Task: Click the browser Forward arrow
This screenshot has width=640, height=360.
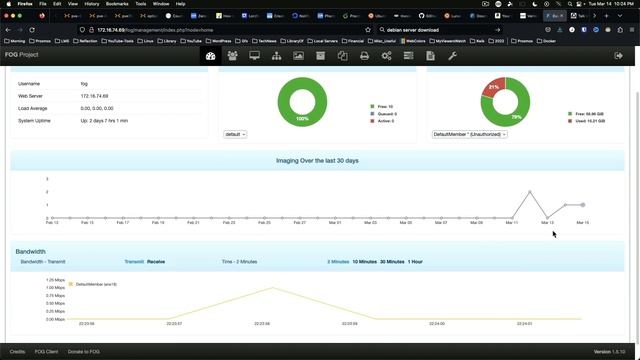Action: [x=20, y=30]
